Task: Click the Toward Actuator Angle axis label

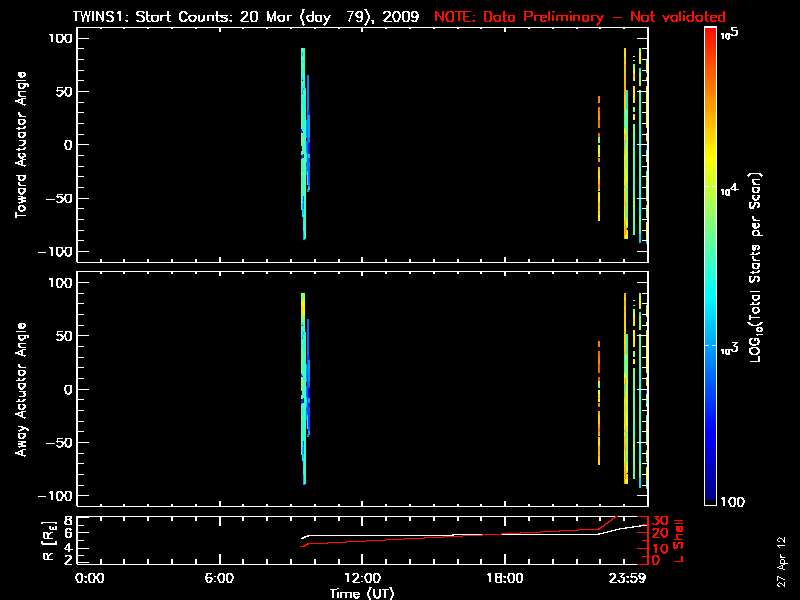Action: 20,145
